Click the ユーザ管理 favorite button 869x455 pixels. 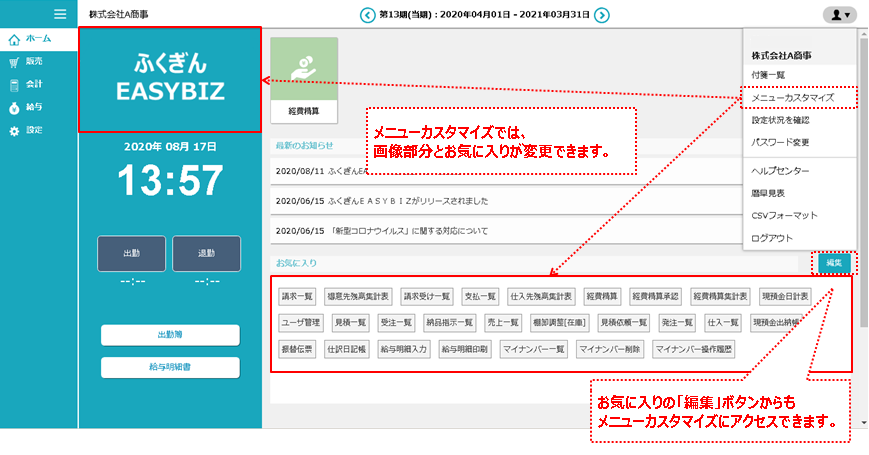click(x=300, y=323)
